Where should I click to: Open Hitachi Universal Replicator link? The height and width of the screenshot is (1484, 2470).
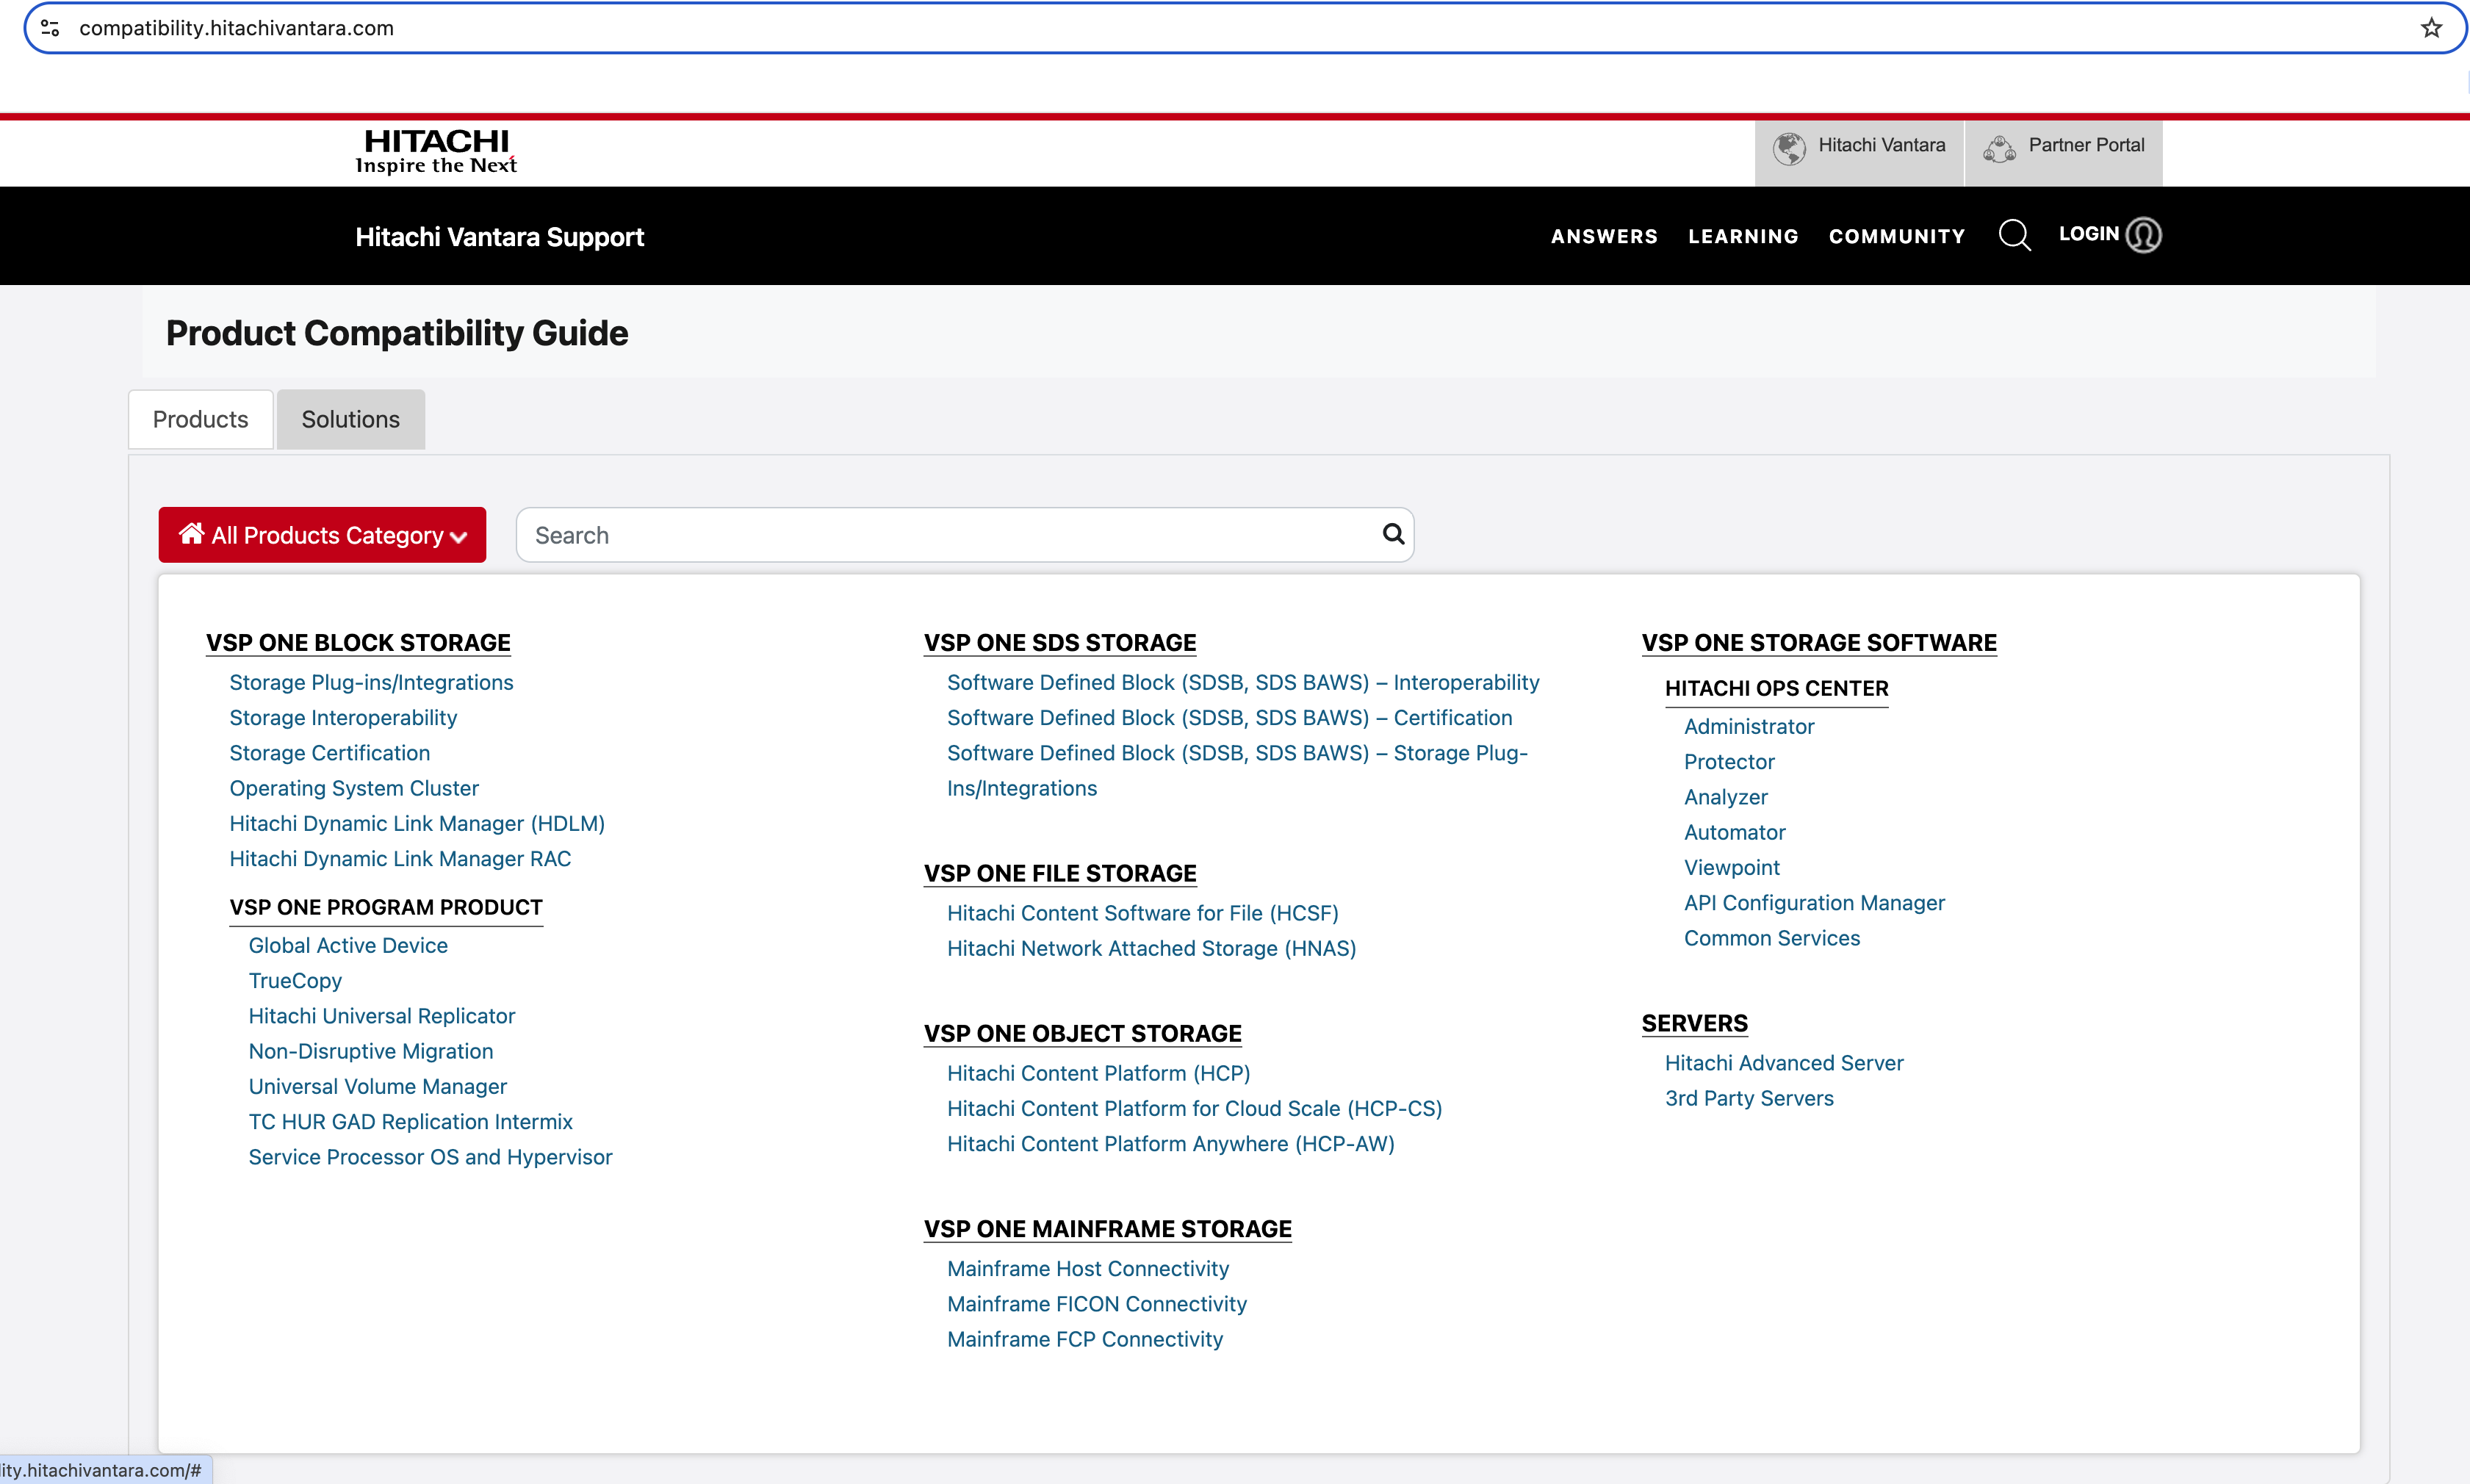[382, 1016]
